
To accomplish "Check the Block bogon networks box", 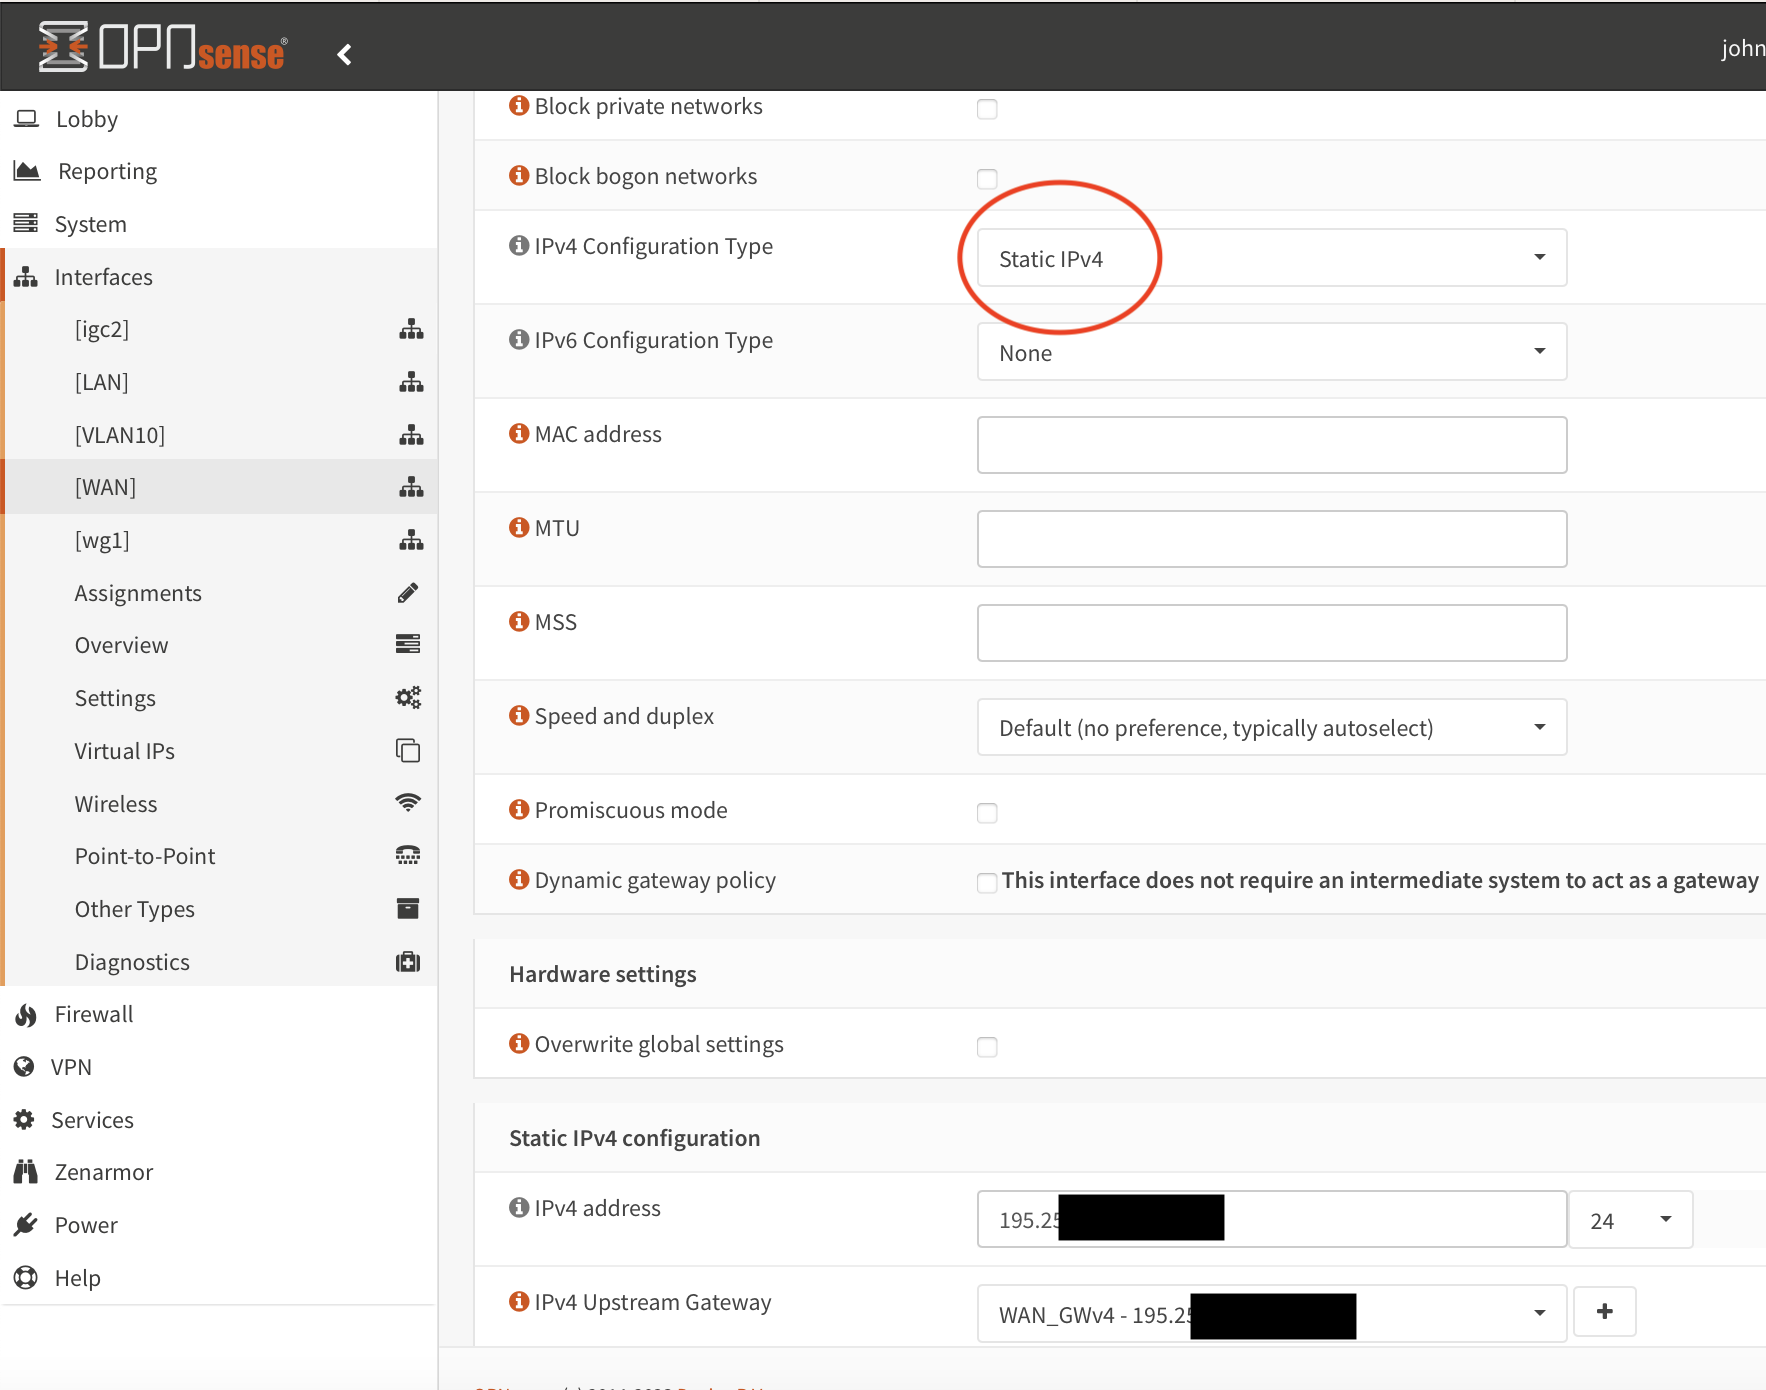I will coord(987,179).
